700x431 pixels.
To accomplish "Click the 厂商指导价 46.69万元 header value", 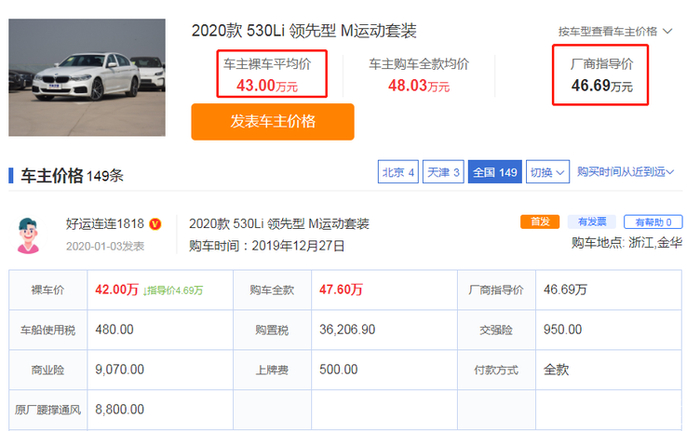I will coord(602,85).
